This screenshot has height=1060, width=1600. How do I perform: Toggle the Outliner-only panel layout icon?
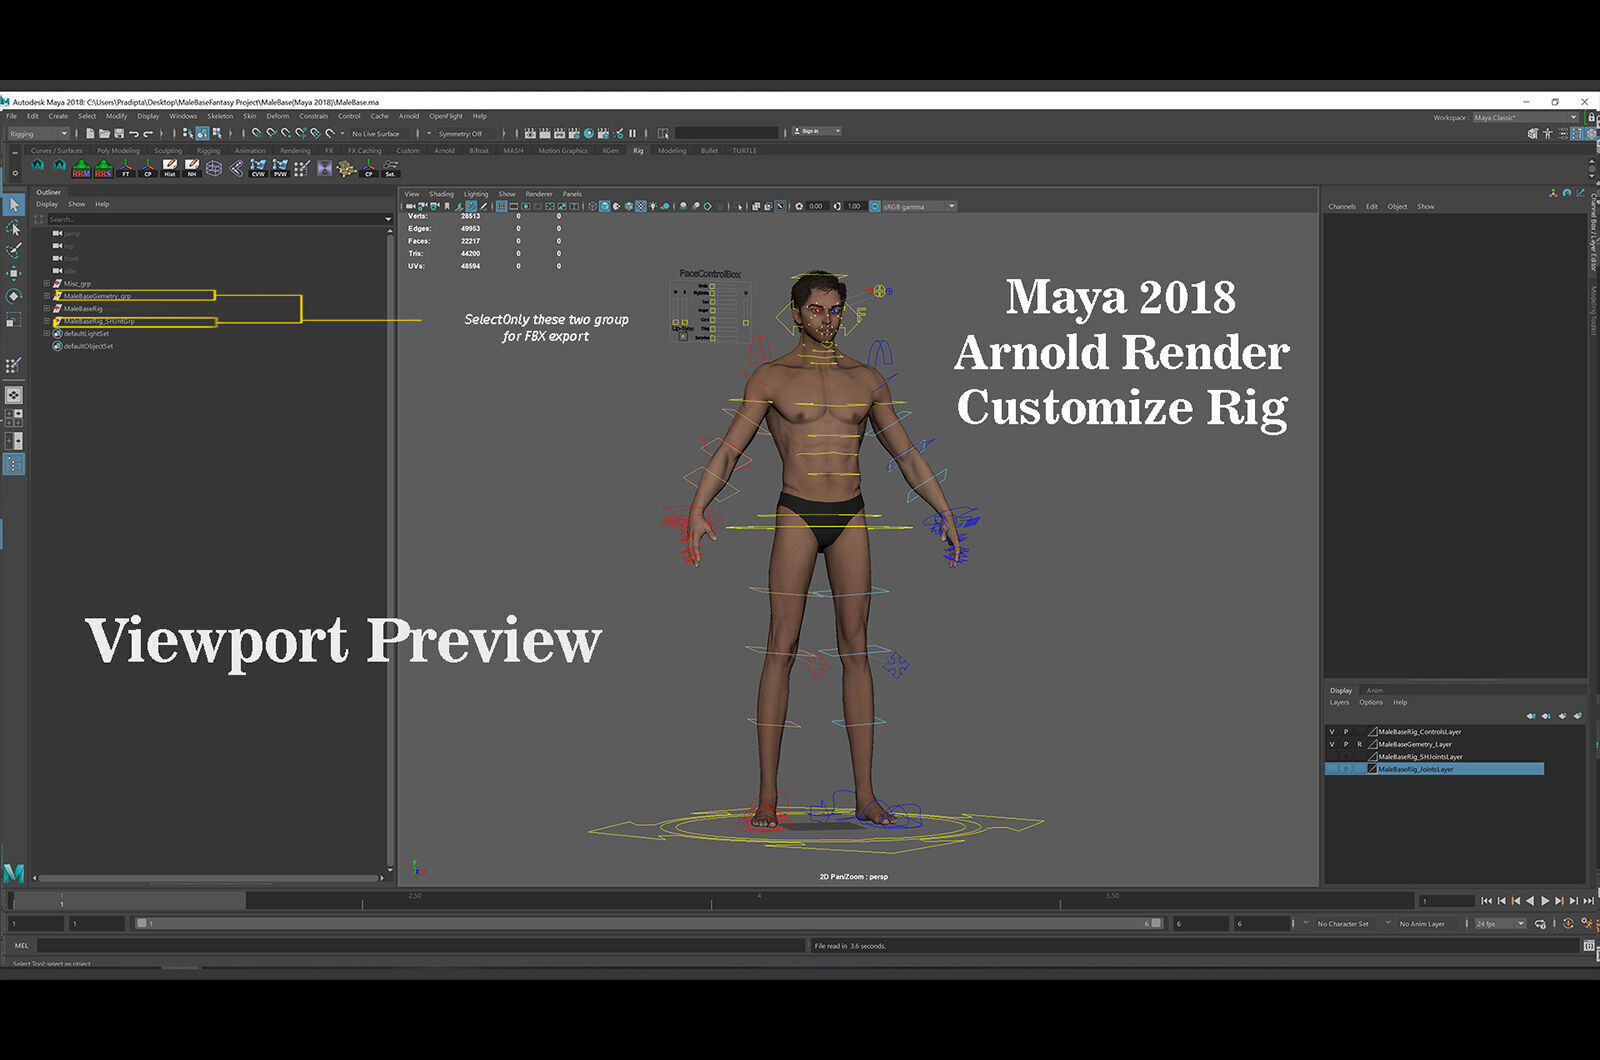14,464
